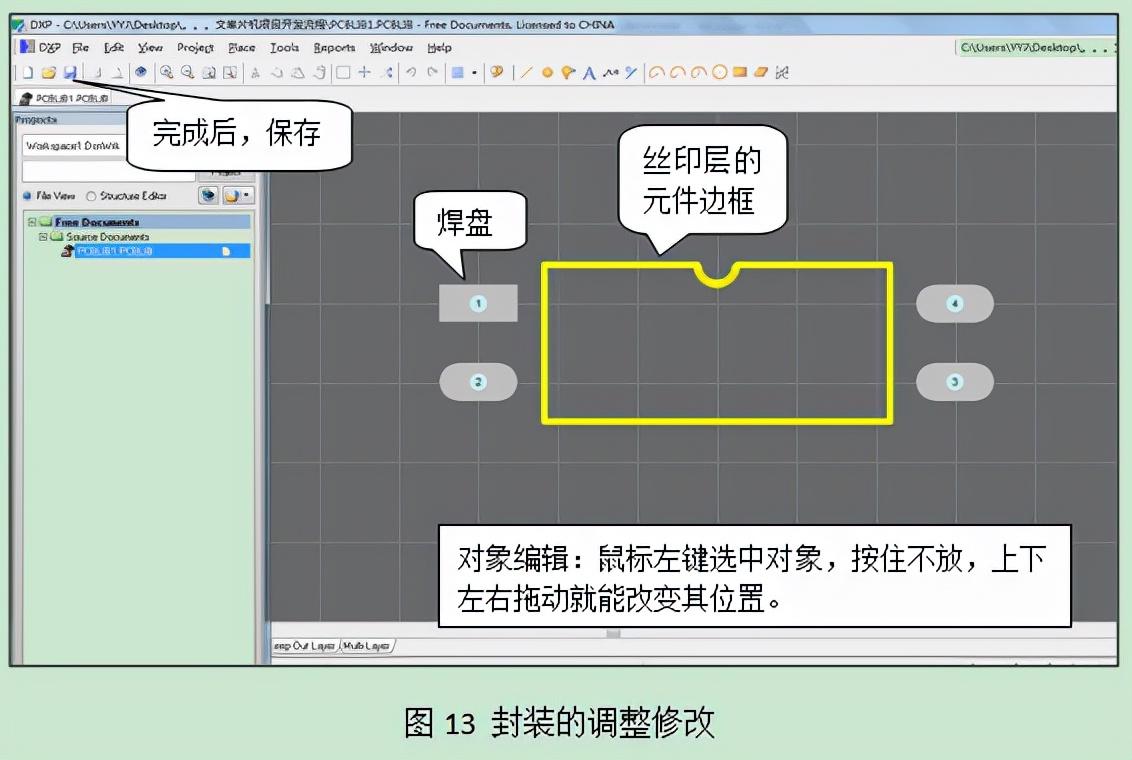The image size is (1132, 760).
Task: Select the Place Line tool
Action: [x=527, y=72]
